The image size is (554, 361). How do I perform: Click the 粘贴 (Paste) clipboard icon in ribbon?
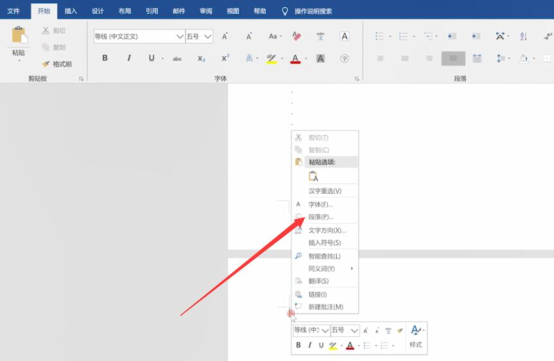click(19, 36)
